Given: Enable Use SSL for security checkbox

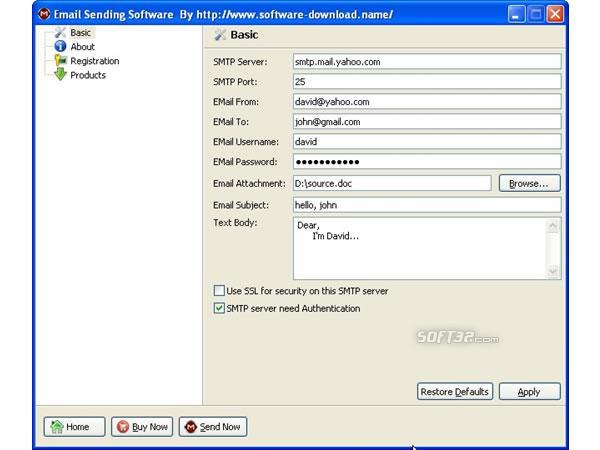Looking at the screenshot, I should [x=219, y=291].
